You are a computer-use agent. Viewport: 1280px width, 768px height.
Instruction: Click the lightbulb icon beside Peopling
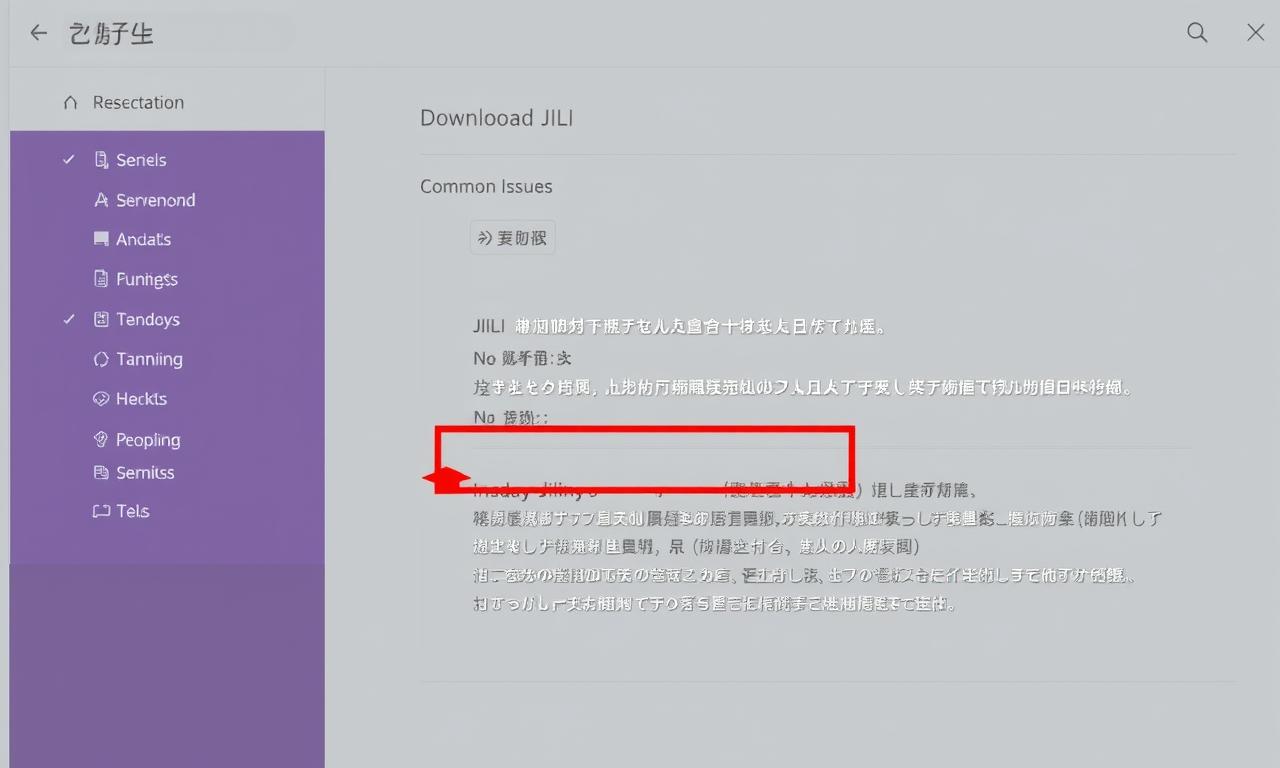(100, 439)
